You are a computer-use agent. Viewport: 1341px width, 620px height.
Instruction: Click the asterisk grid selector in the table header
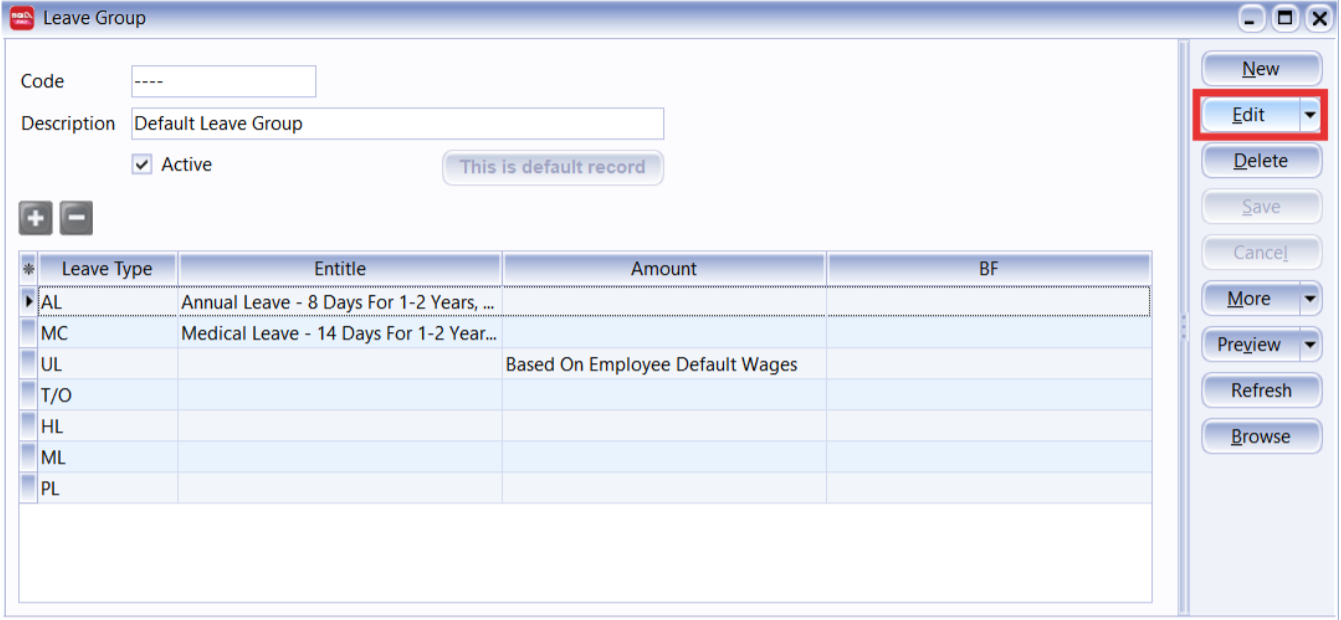(x=28, y=269)
